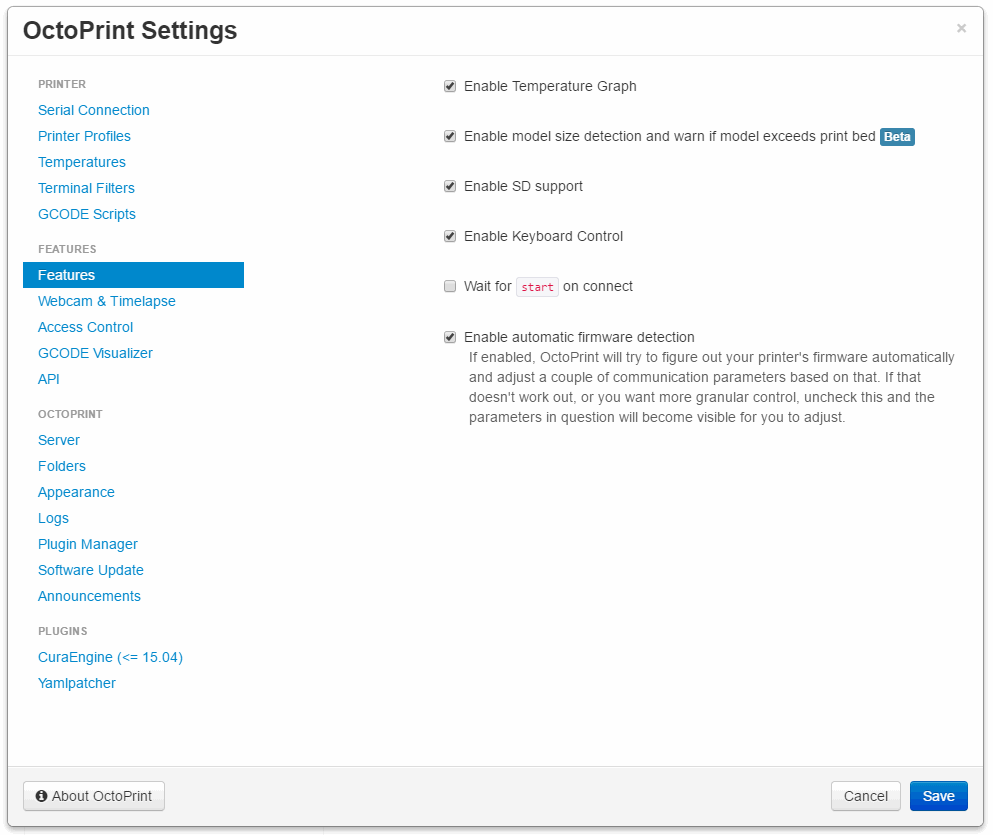Click the Beta badge label
The image size is (993, 835).
[897, 137]
